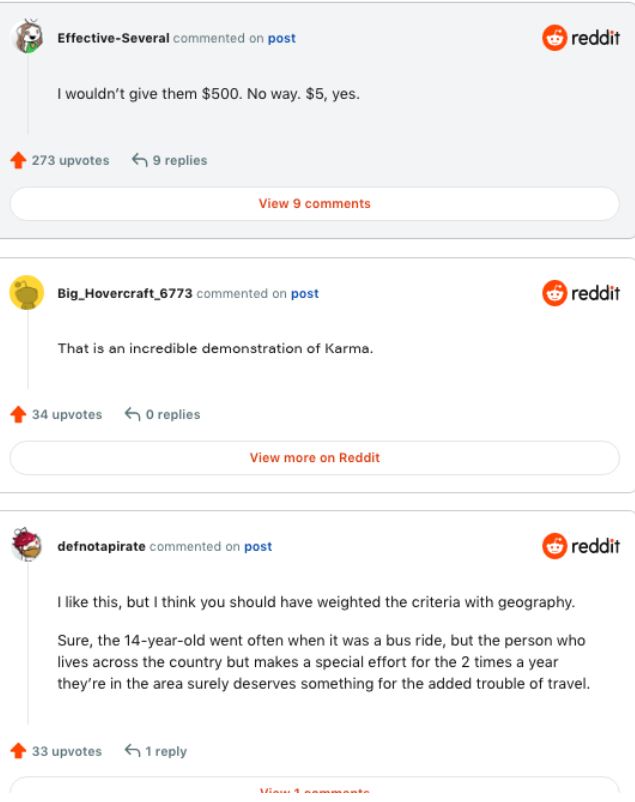Click Reddit logo on Effective-Several's comment
The image size is (635, 802).
click(x=581, y=38)
